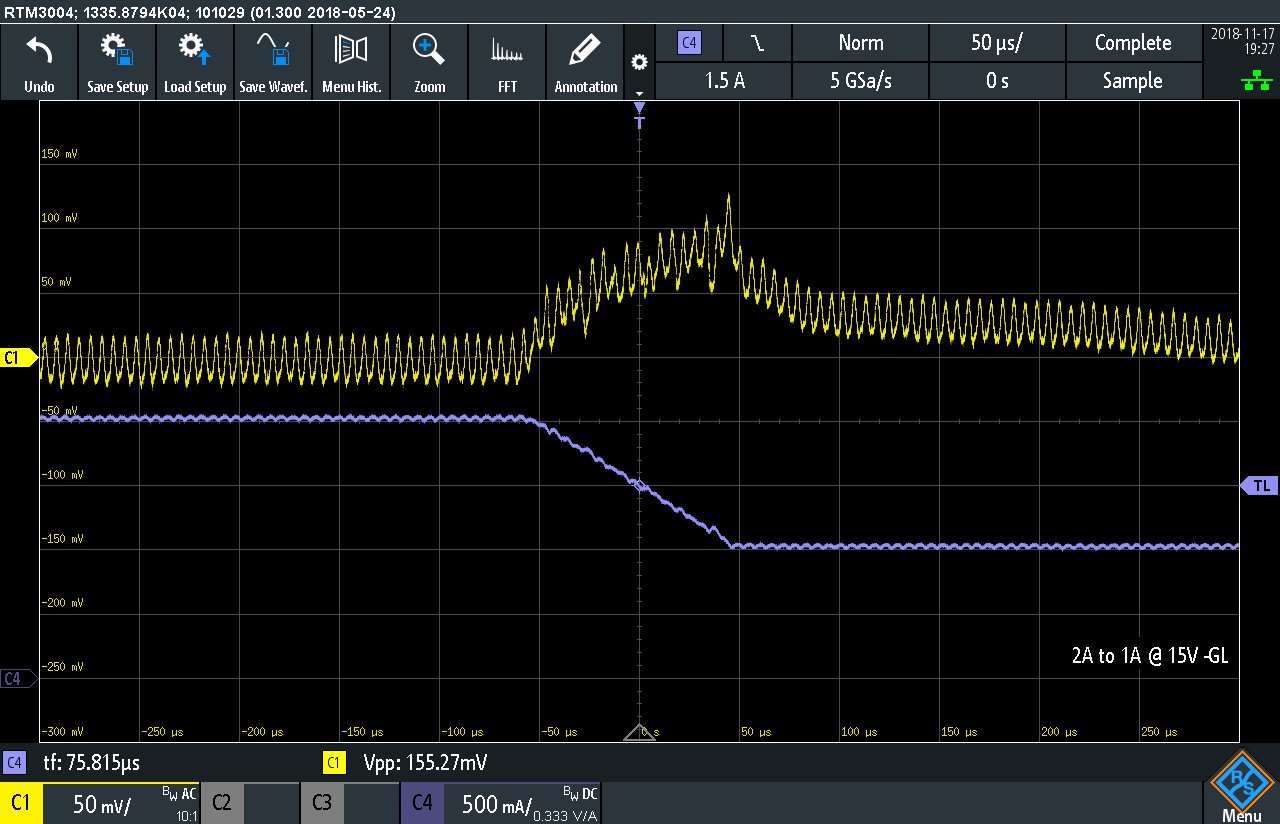Screen dimensions: 1280x824
Task: Select the Annotation pencil tool
Action: (585, 62)
